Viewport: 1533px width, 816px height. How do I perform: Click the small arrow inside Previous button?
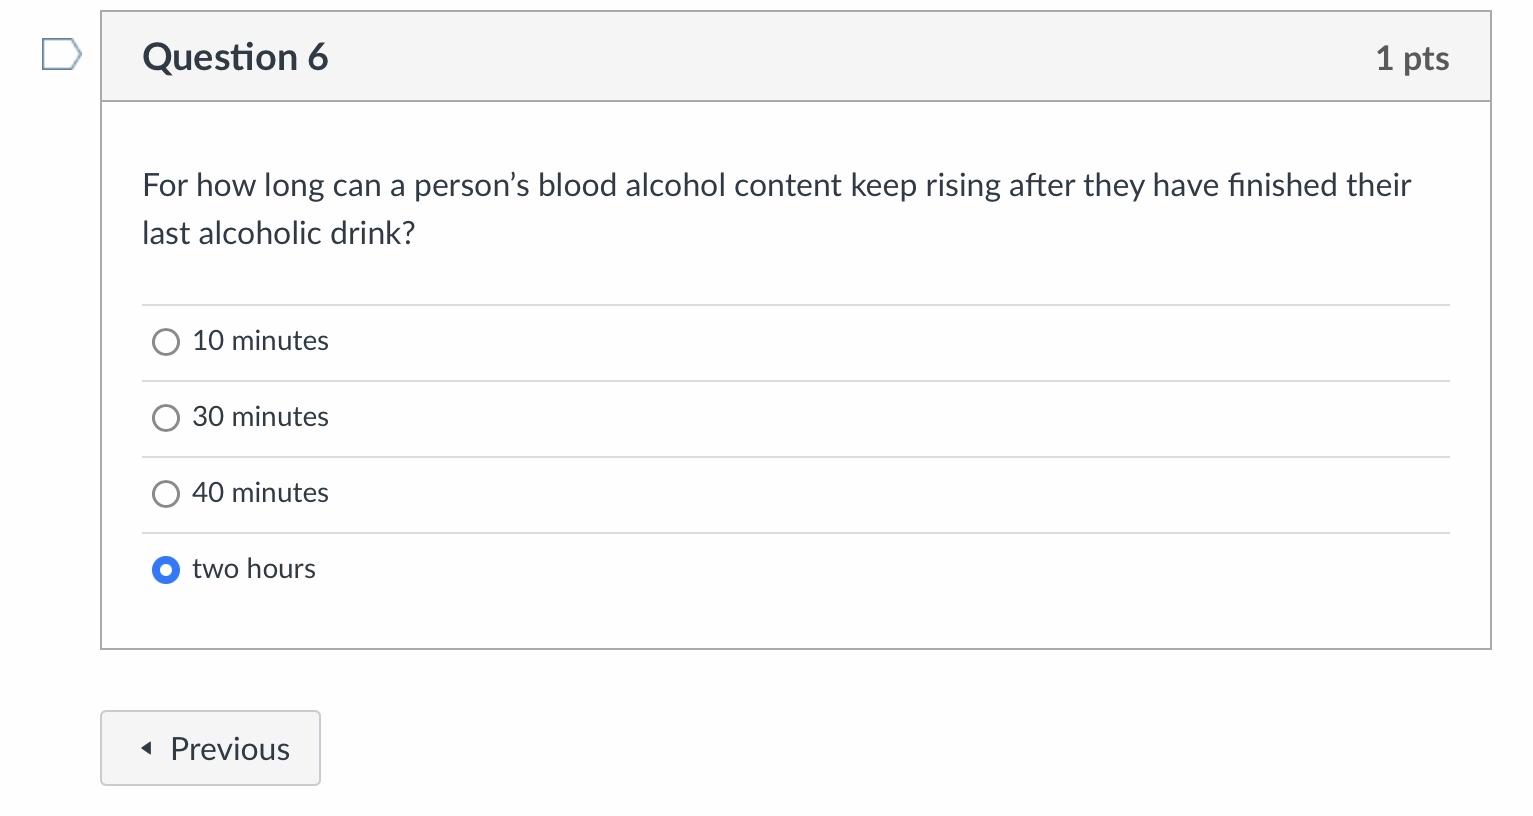point(147,748)
